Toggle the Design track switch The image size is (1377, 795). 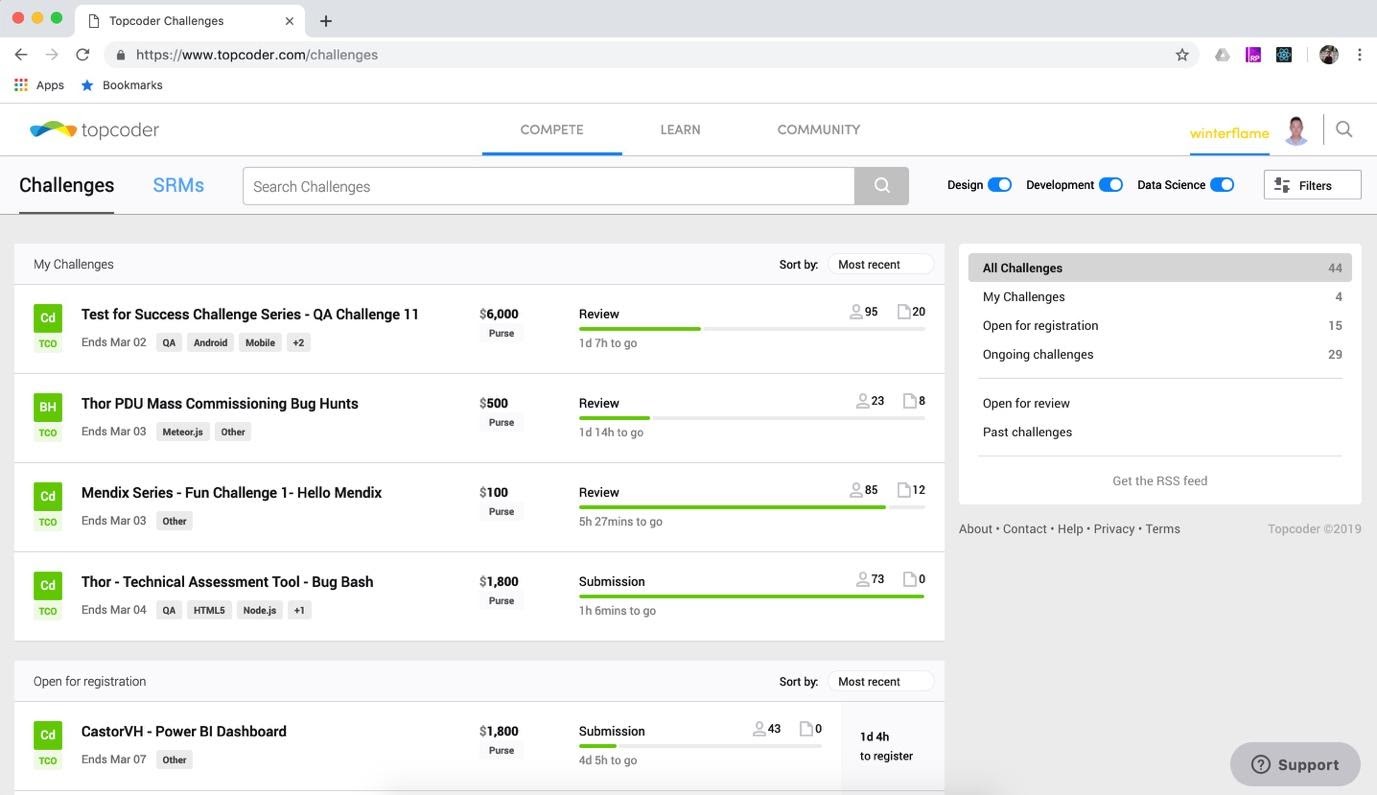click(x=999, y=185)
